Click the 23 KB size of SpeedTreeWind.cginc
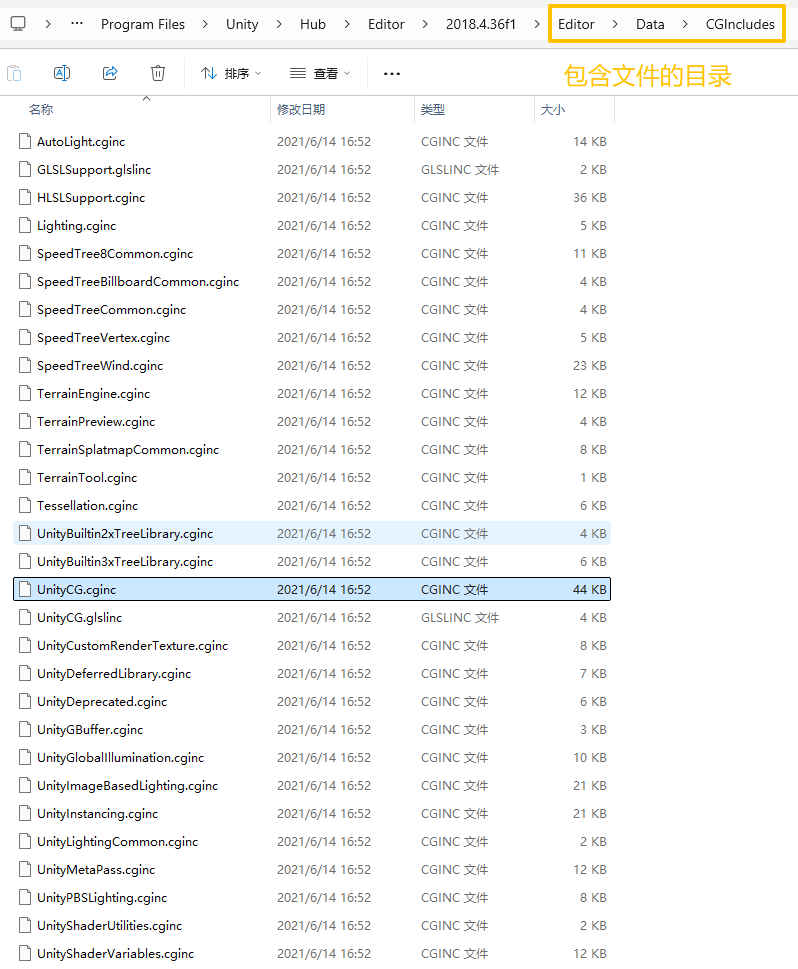798x969 pixels. click(x=590, y=365)
